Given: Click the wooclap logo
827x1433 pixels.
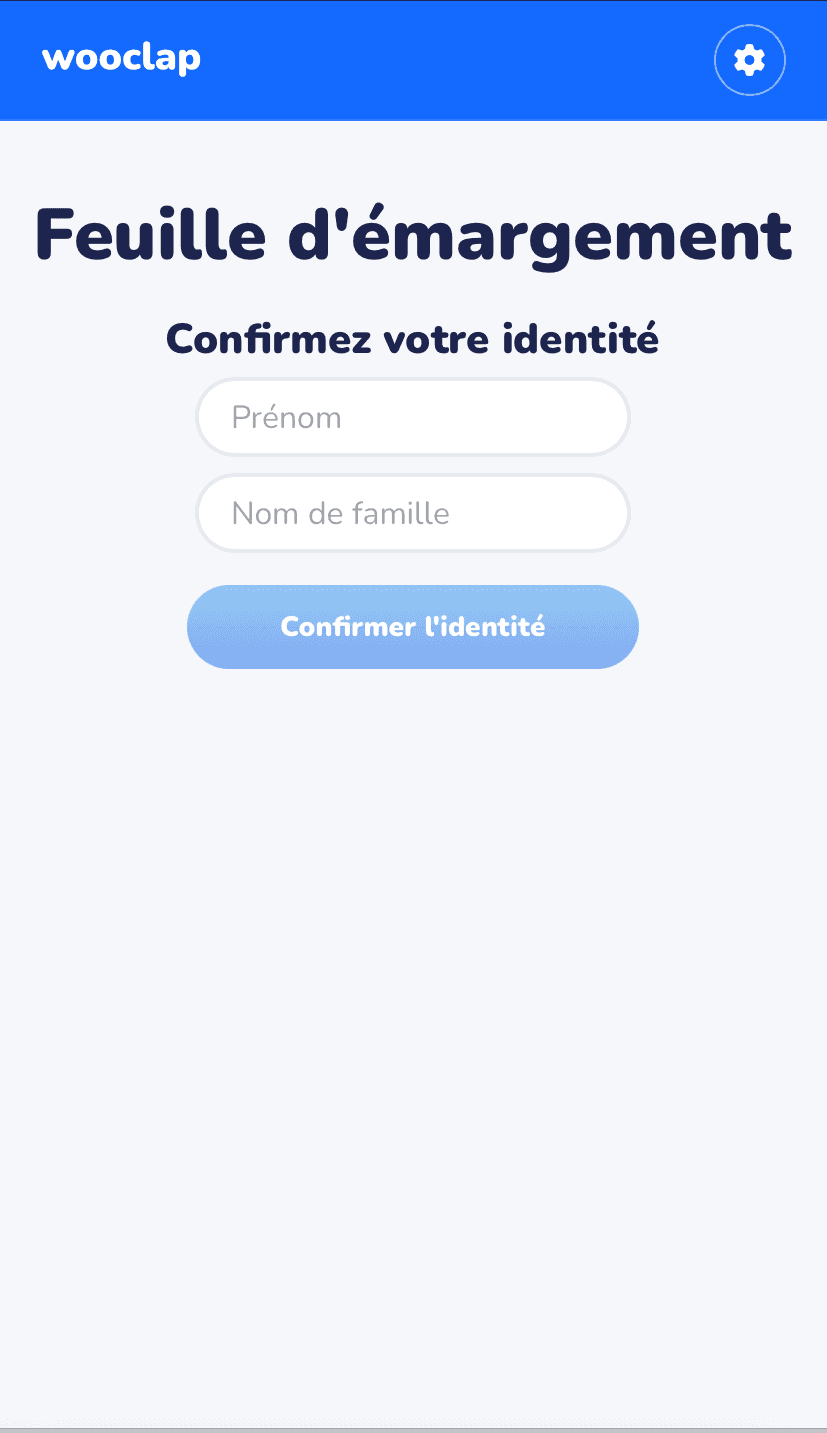Looking at the screenshot, I should click(x=121, y=58).
